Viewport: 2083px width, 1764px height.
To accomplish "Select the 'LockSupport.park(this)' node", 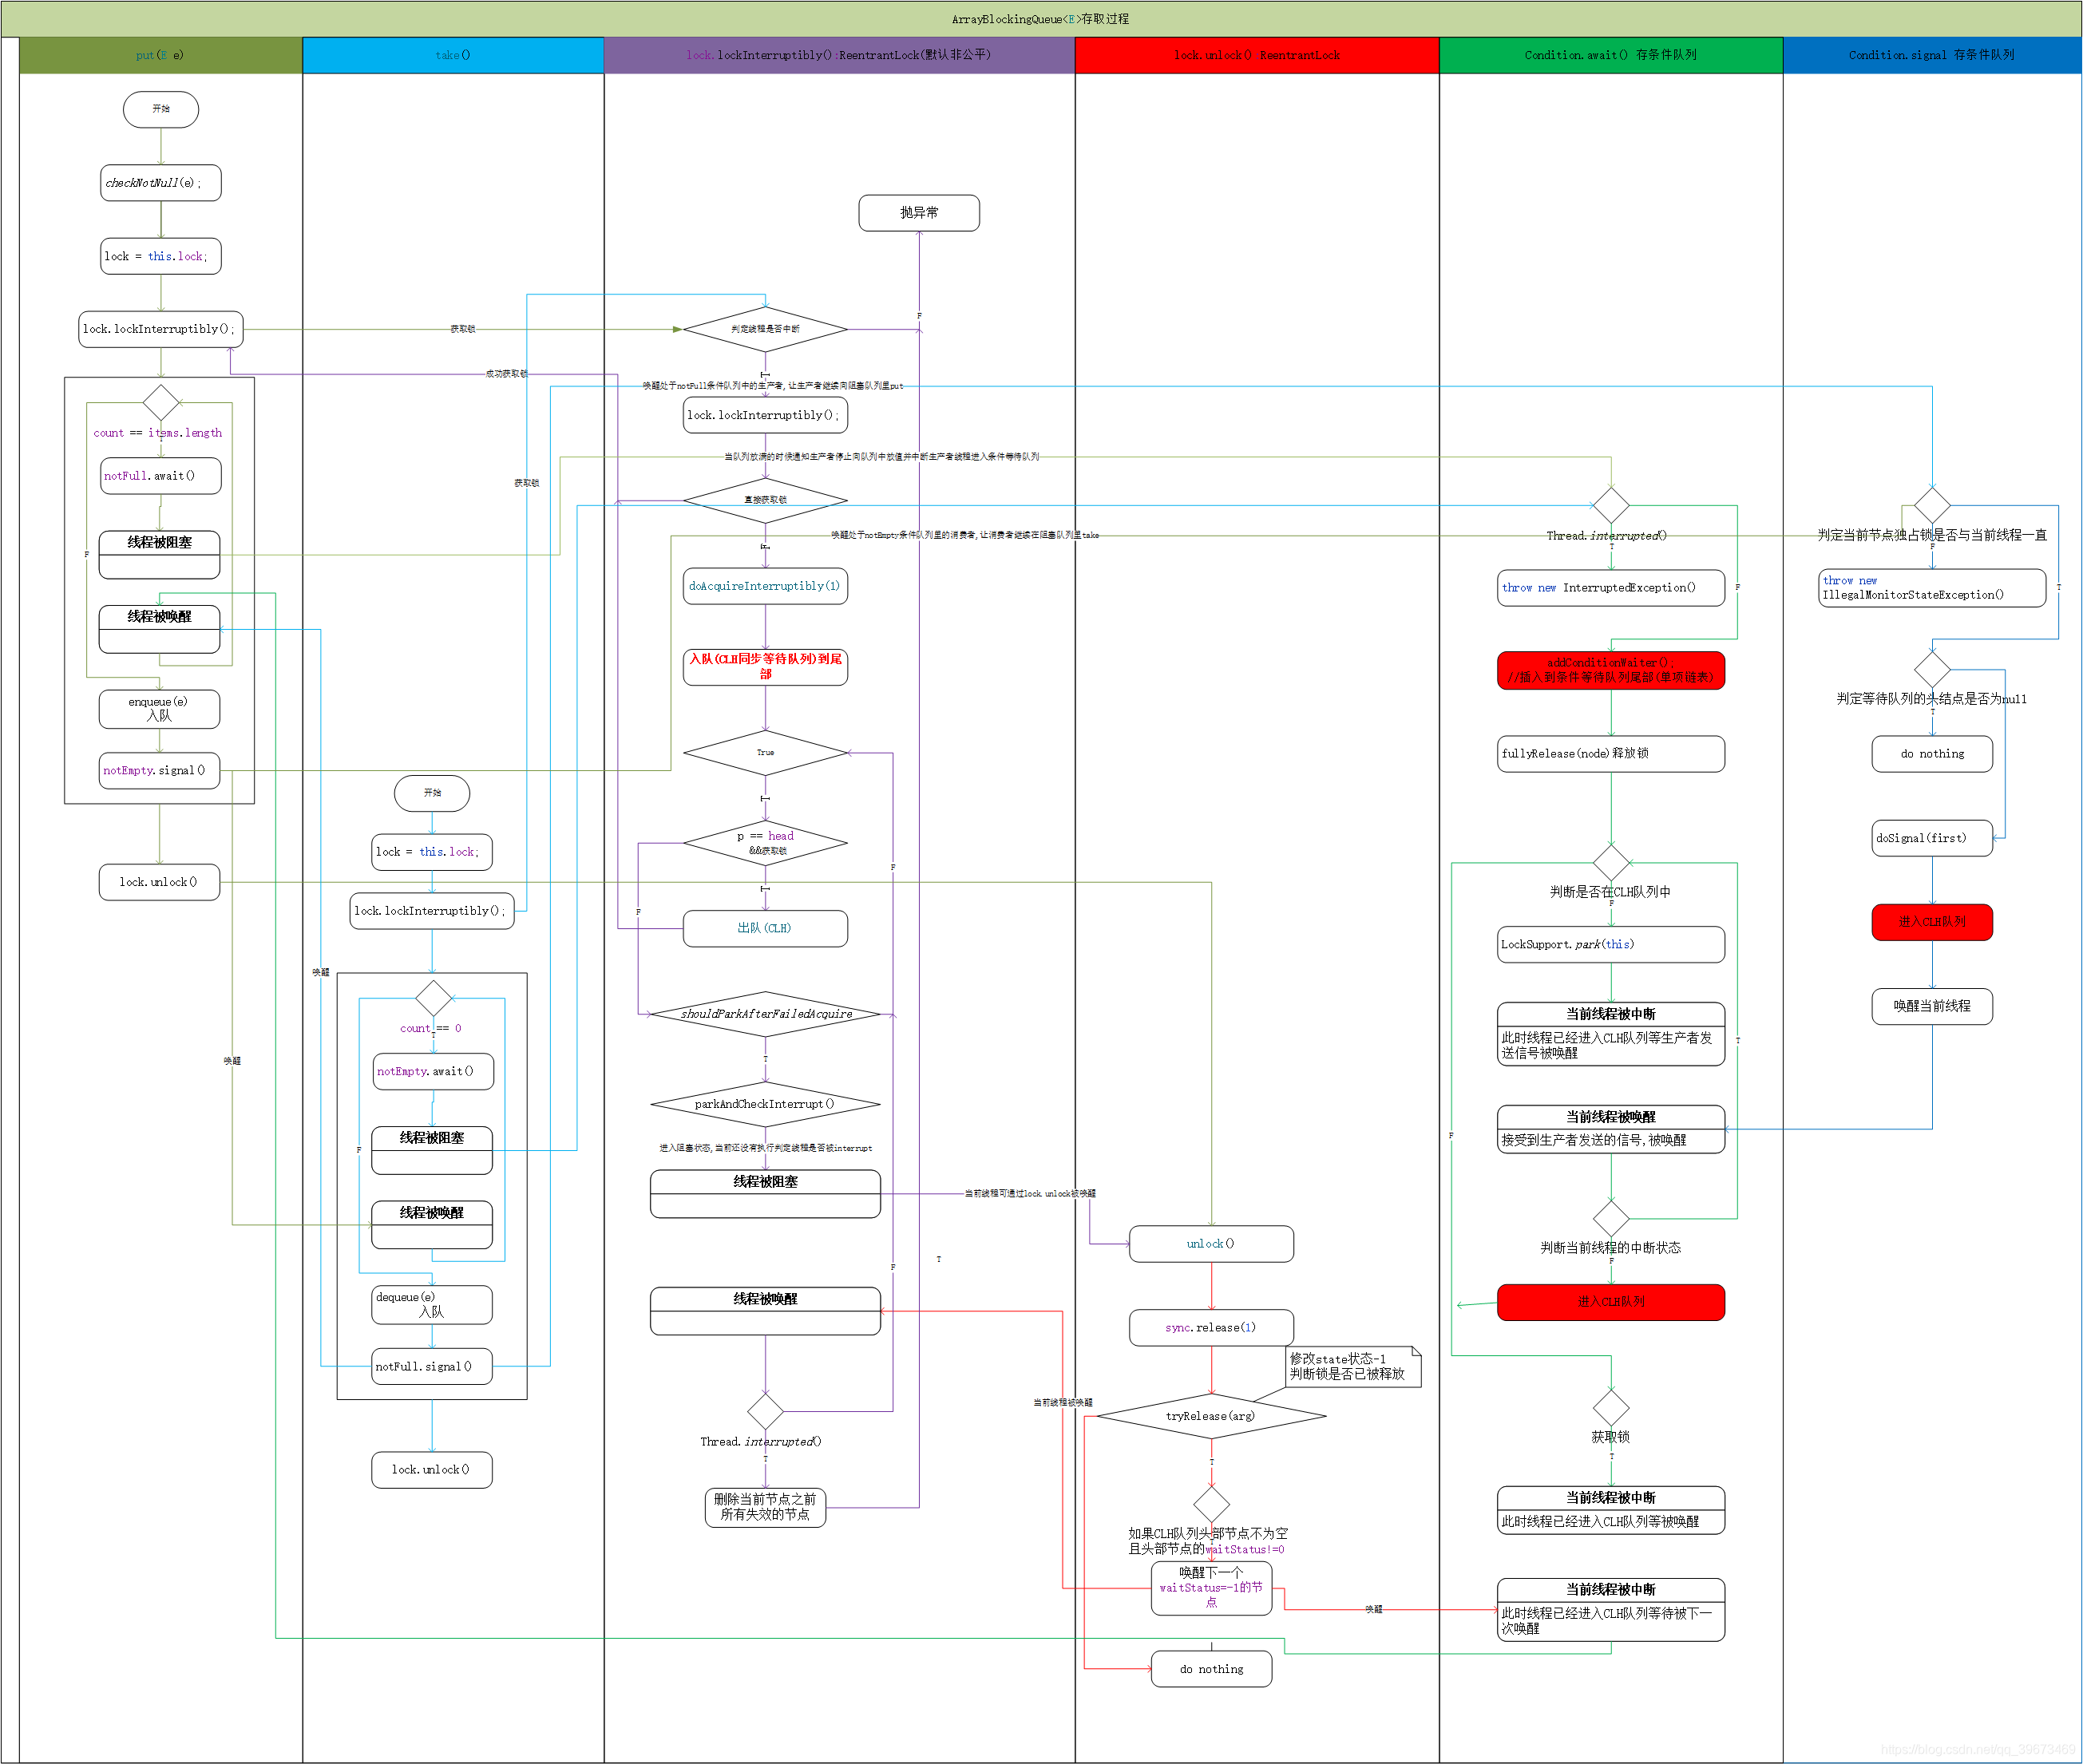I will [x=1611, y=945].
